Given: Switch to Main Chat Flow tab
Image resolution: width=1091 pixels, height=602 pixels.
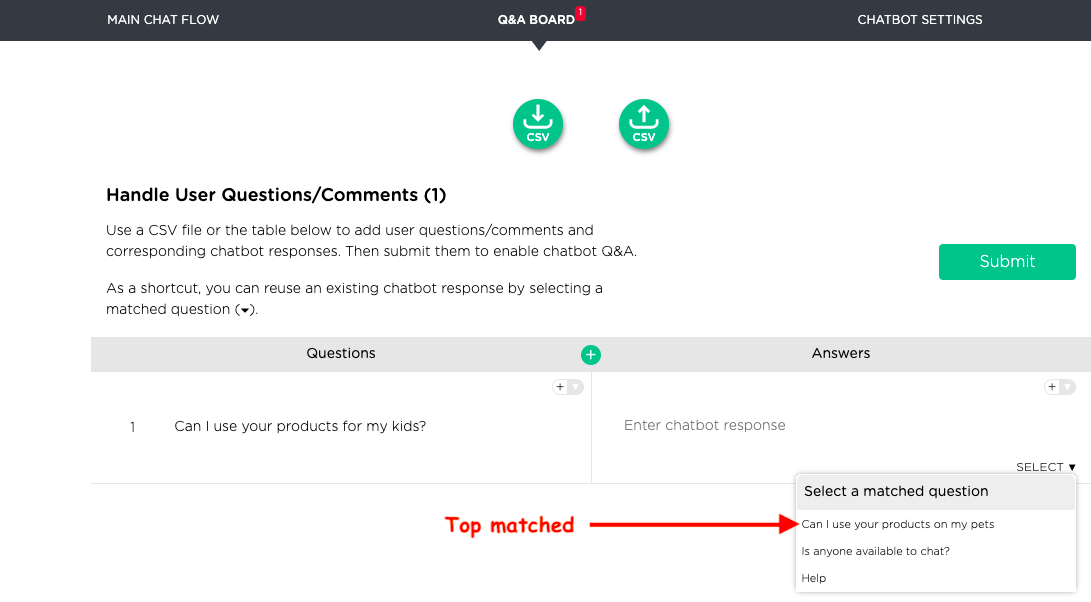Looking at the screenshot, I should click(163, 19).
